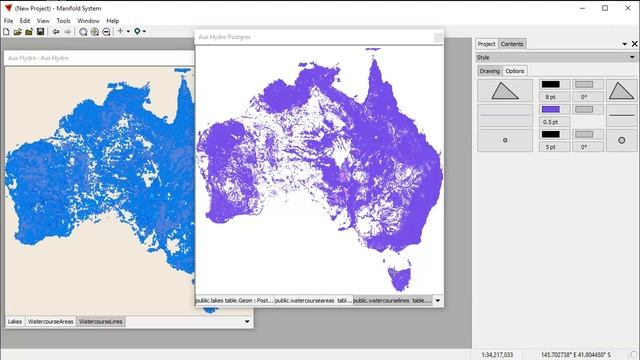Open layer tabs dropdown in Aus Hydro Postgres window
This screenshot has width=640, height=360.
click(x=438, y=301)
